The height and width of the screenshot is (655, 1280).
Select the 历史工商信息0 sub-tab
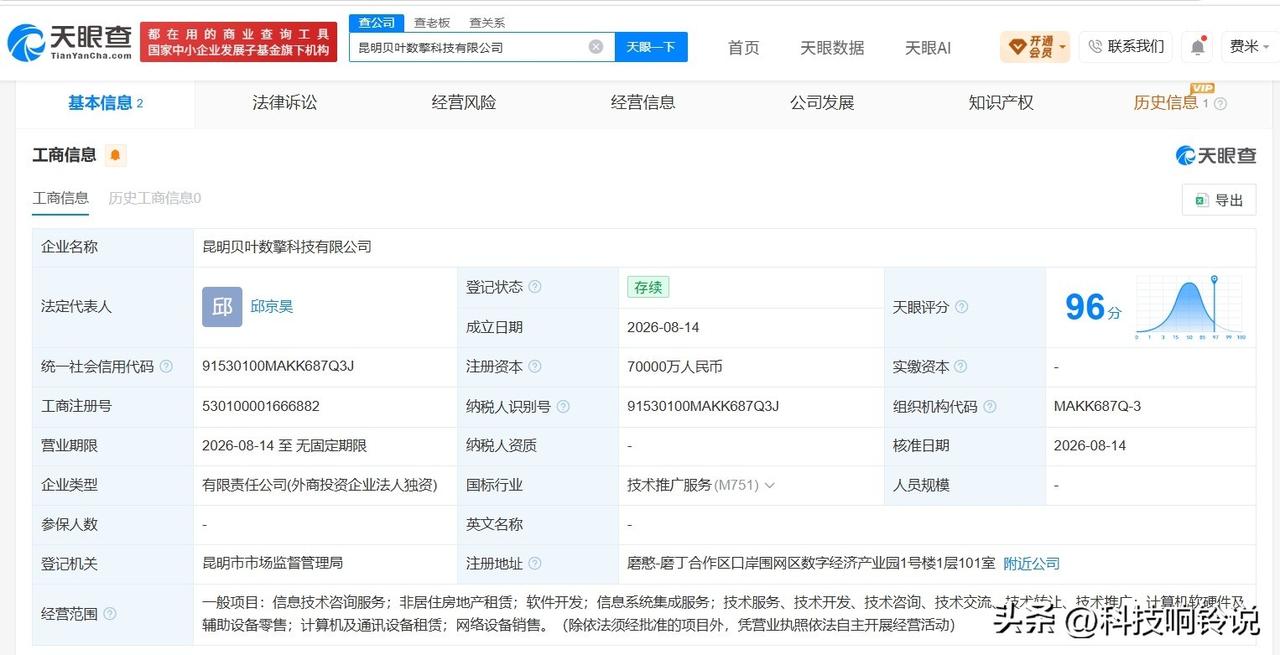(155, 198)
